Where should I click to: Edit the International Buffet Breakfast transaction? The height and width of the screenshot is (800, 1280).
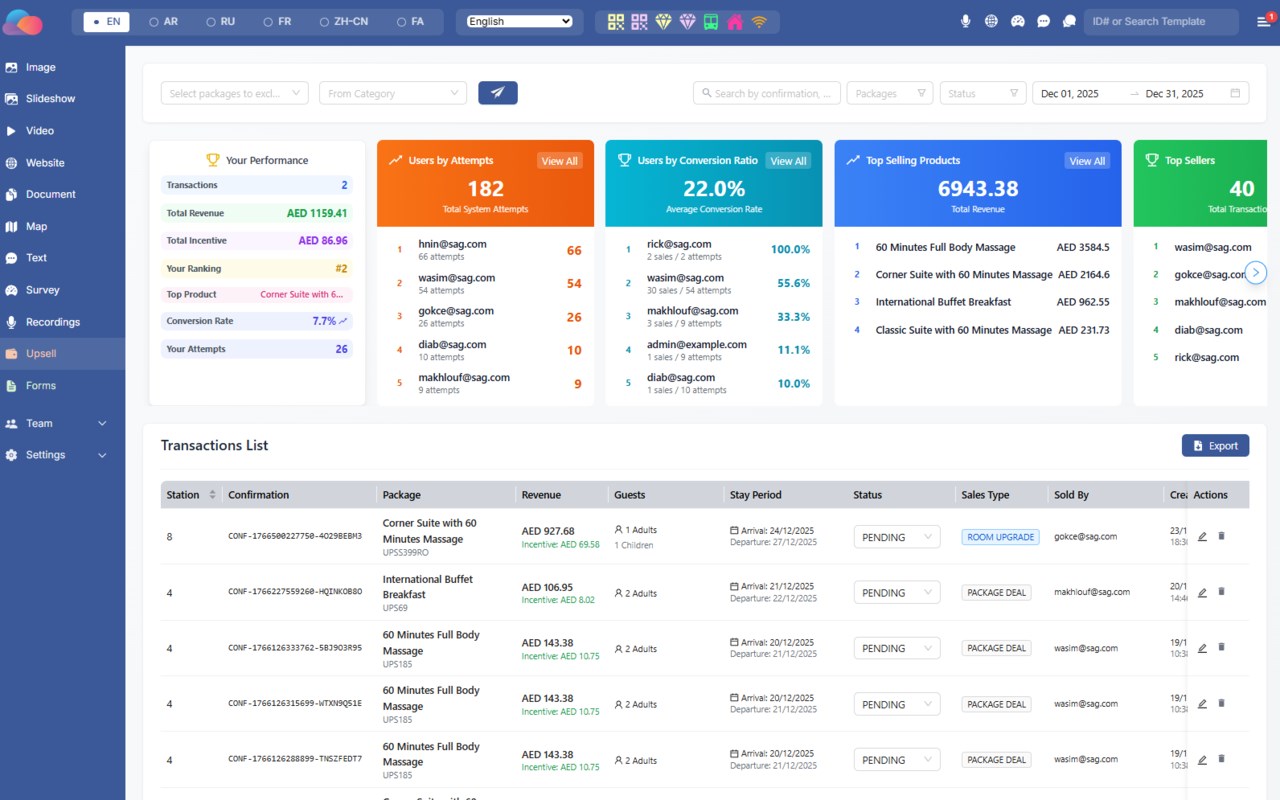coord(1202,592)
